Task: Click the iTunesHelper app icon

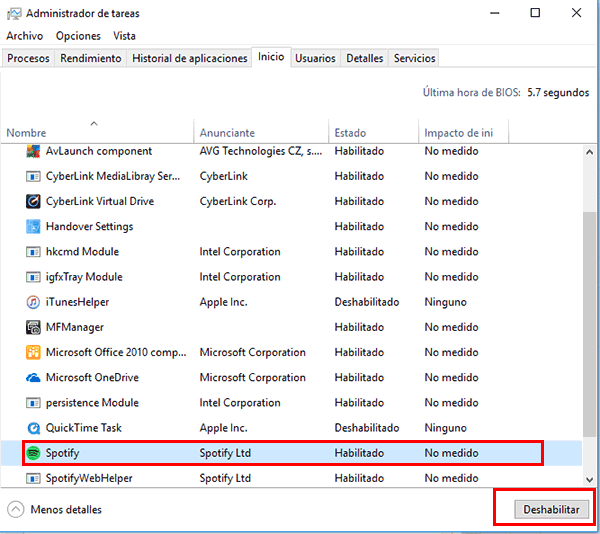Action: pos(33,302)
